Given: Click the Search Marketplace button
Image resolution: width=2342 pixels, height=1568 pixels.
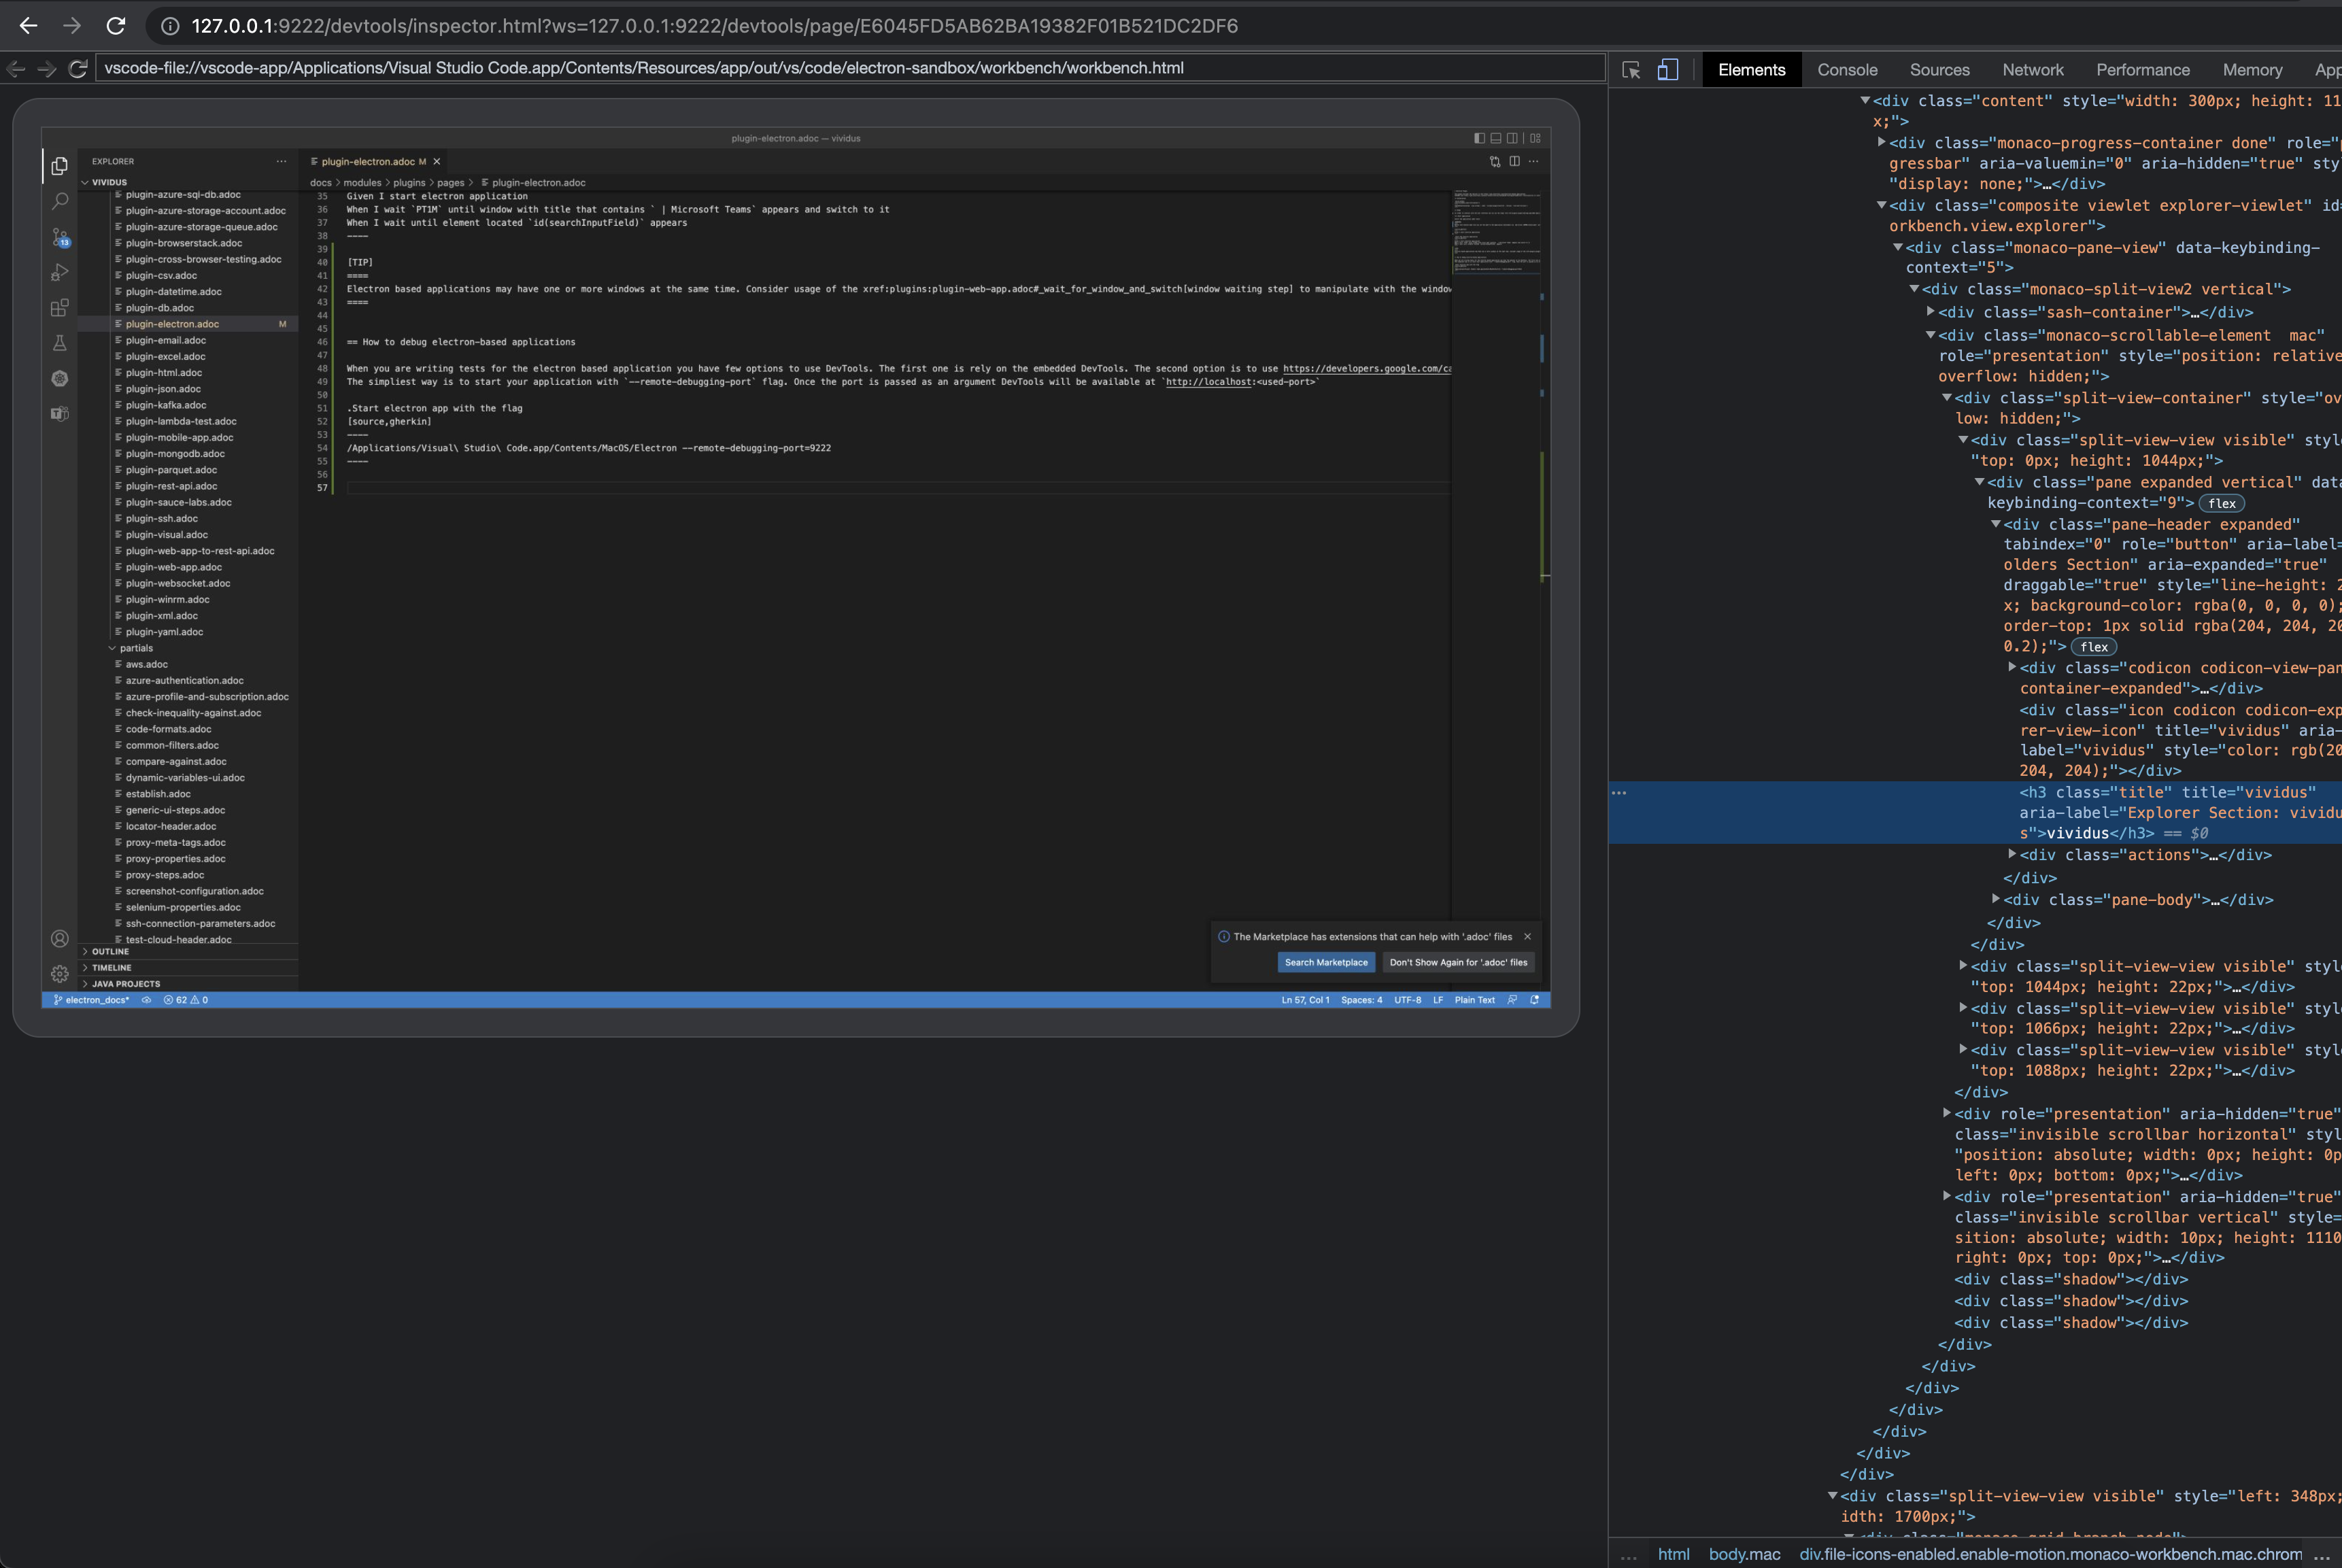Looking at the screenshot, I should coord(1326,962).
